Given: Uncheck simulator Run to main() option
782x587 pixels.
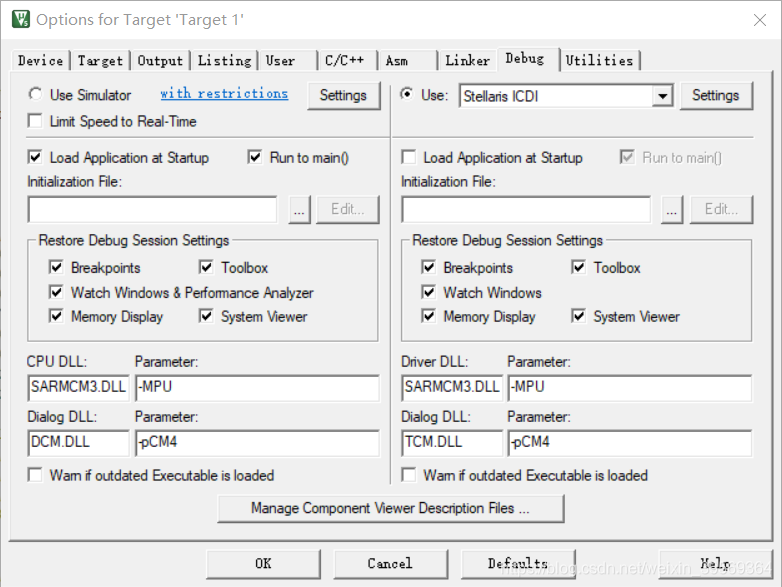Looking at the screenshot, I should (255, 157).
